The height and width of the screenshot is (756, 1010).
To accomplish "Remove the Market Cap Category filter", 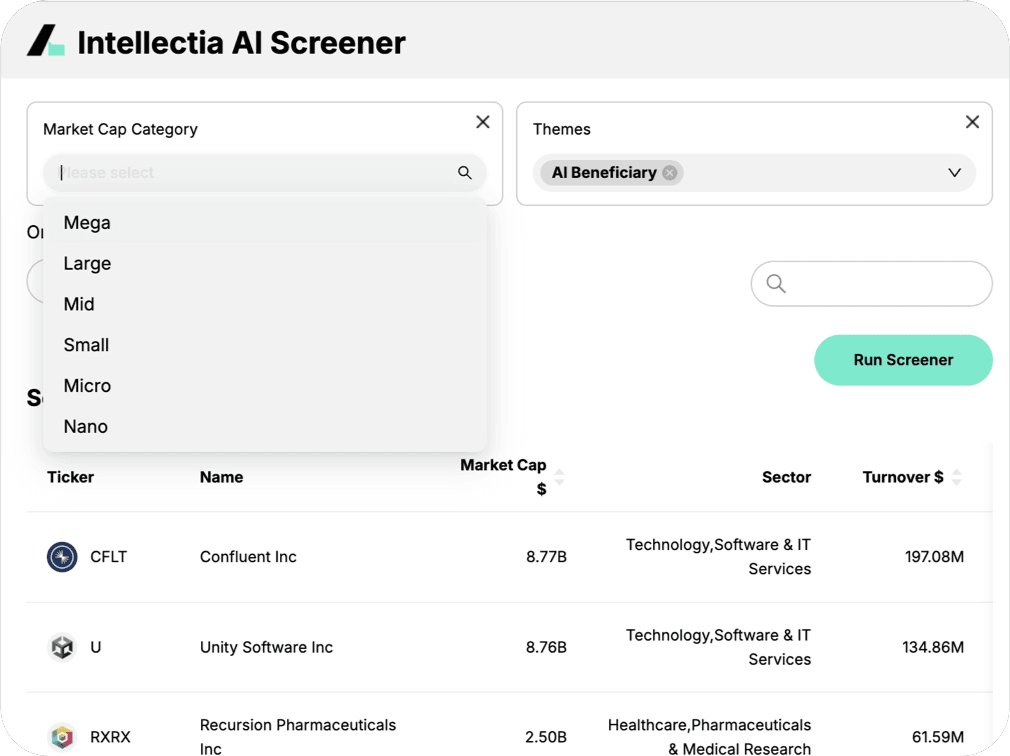I will (482, 122).
